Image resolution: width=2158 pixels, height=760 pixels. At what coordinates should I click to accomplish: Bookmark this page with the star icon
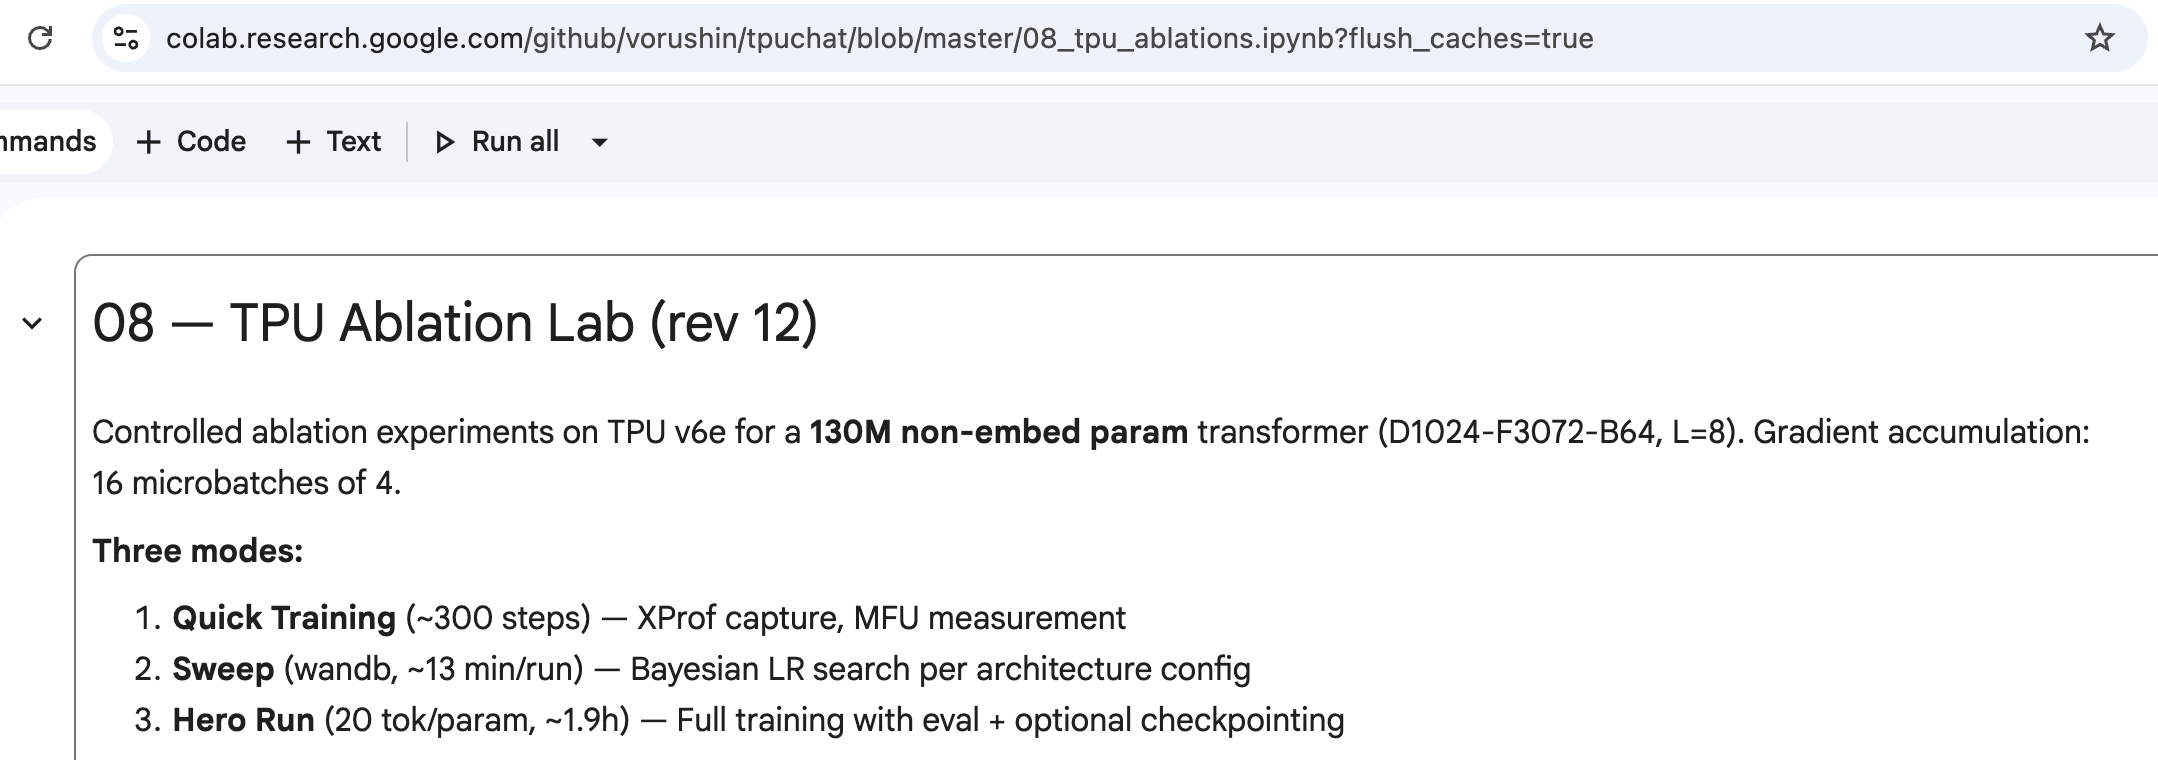(2099, 39)
